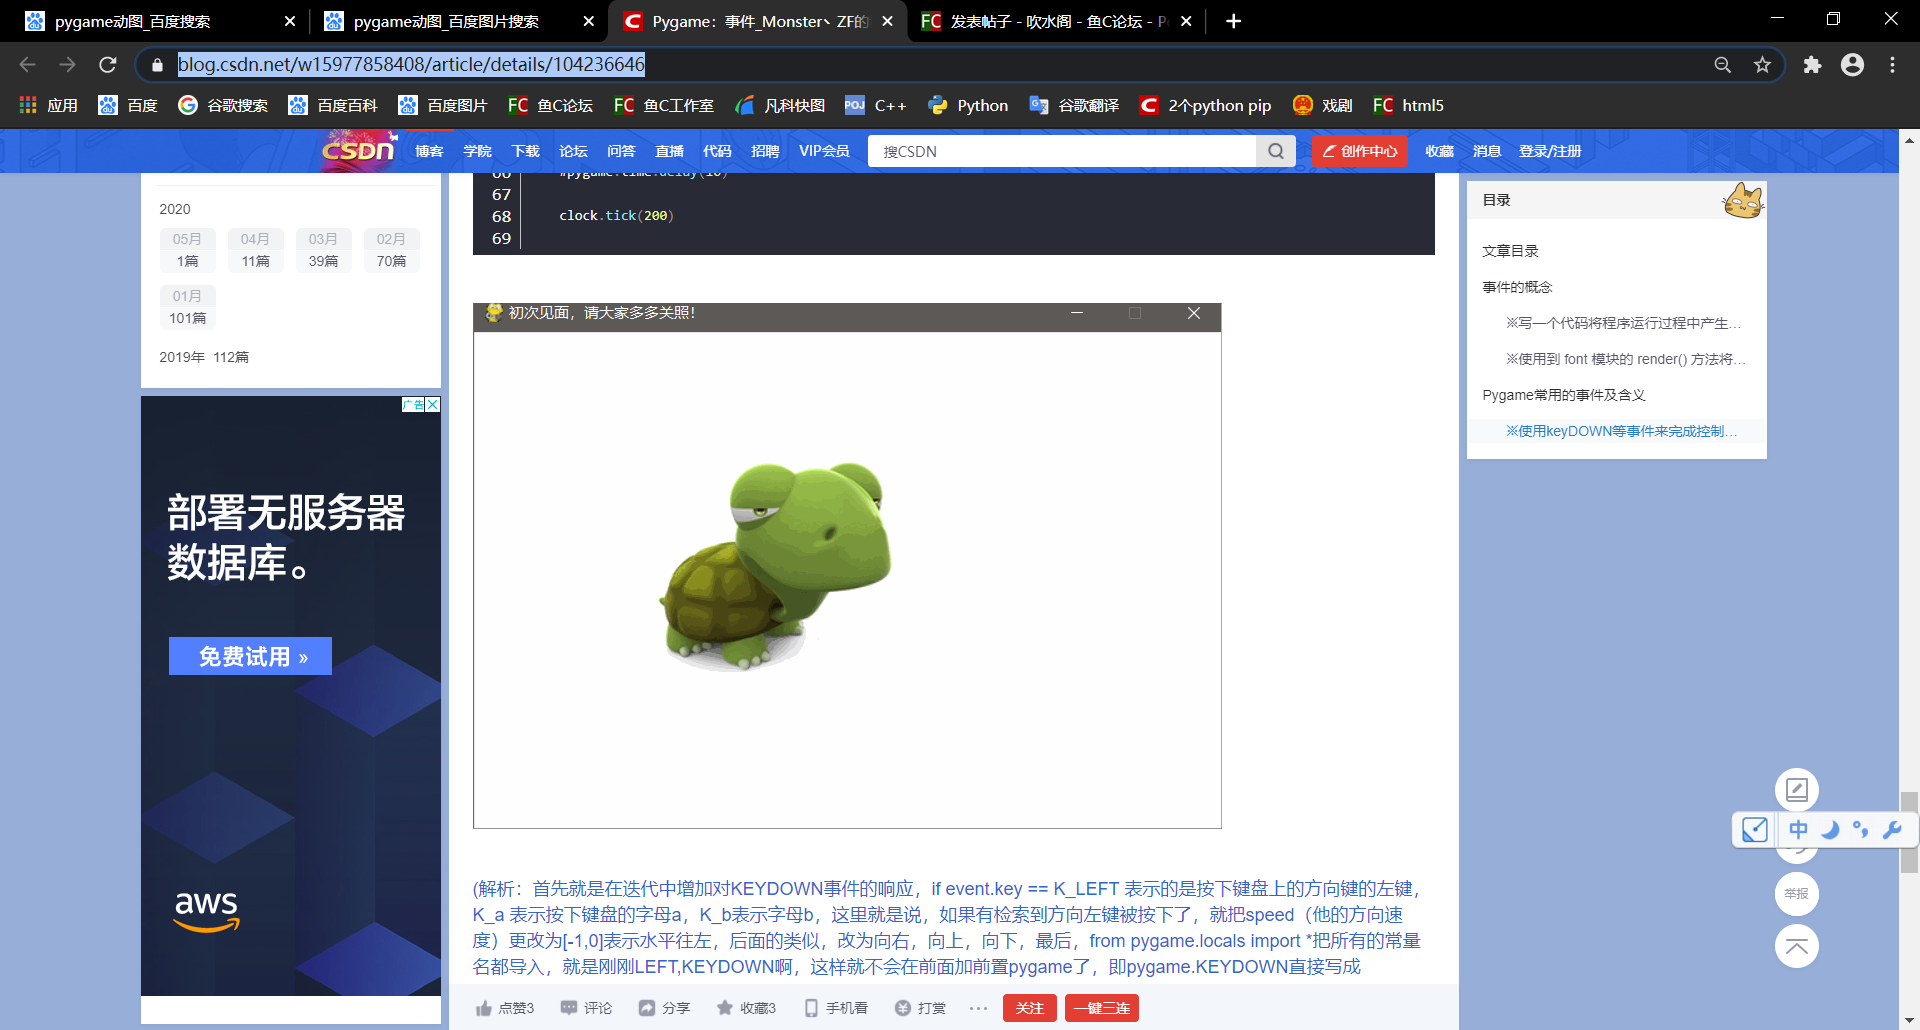Click the IME moon half-width toggle

click(1830, 829)
